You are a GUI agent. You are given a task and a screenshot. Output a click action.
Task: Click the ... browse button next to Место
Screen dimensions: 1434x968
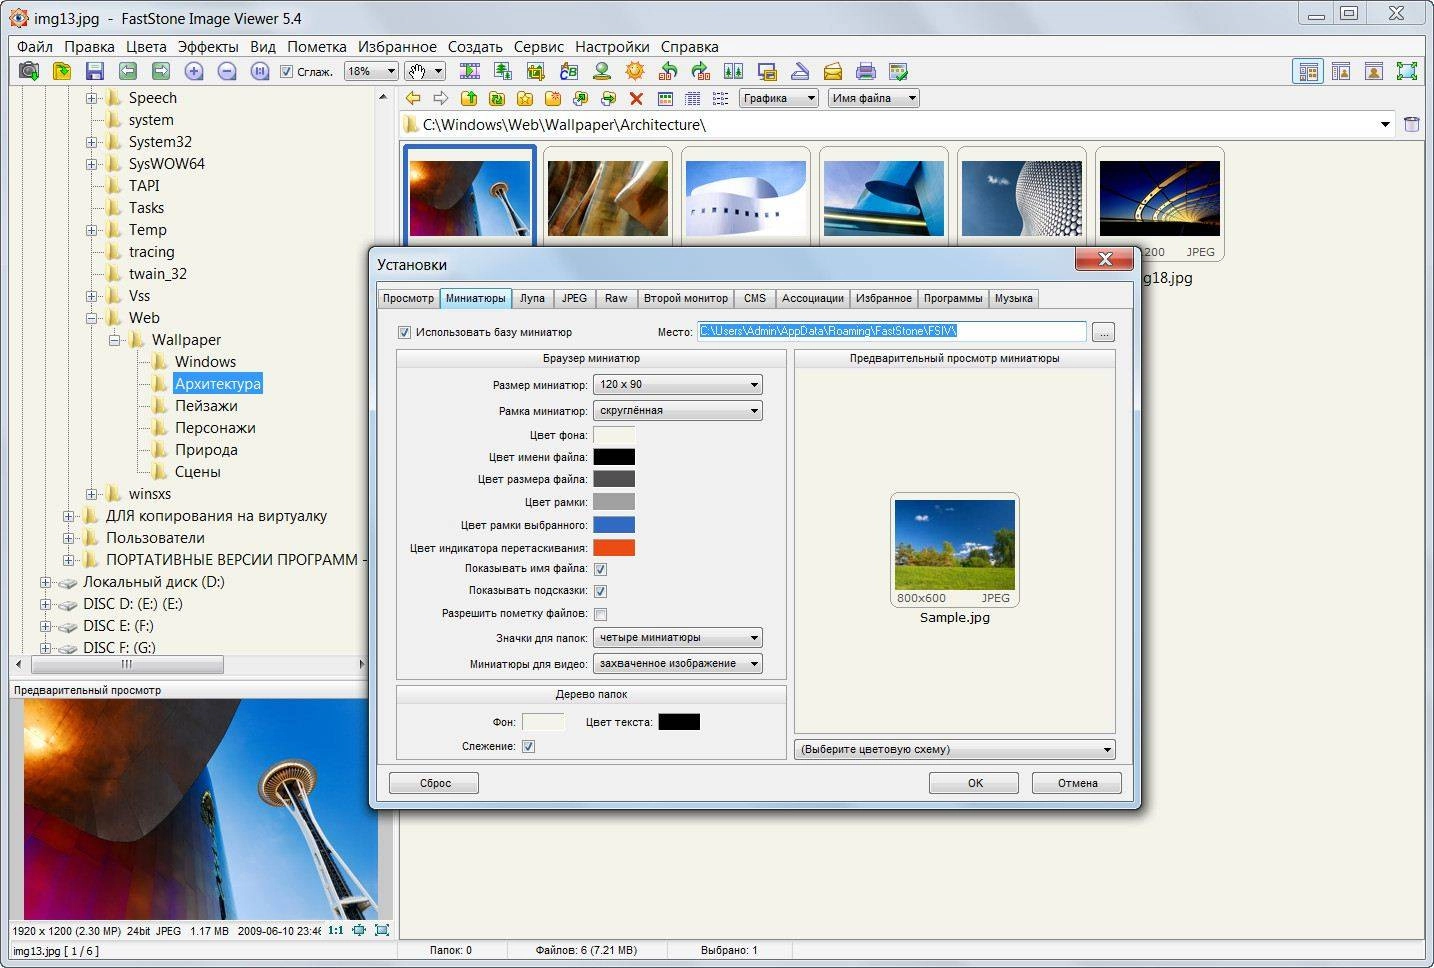point(1103,332)
